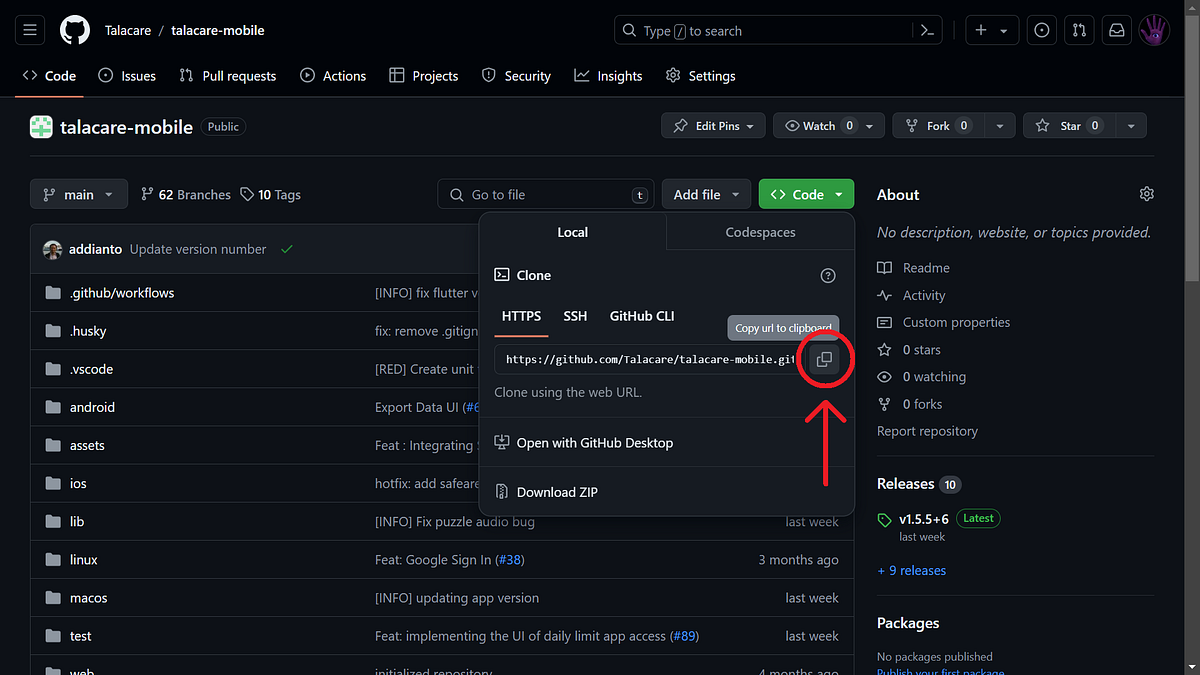Screen dimensions: 1200x675
Task: Click the + 9 releases link
Action: coord(911,570)
